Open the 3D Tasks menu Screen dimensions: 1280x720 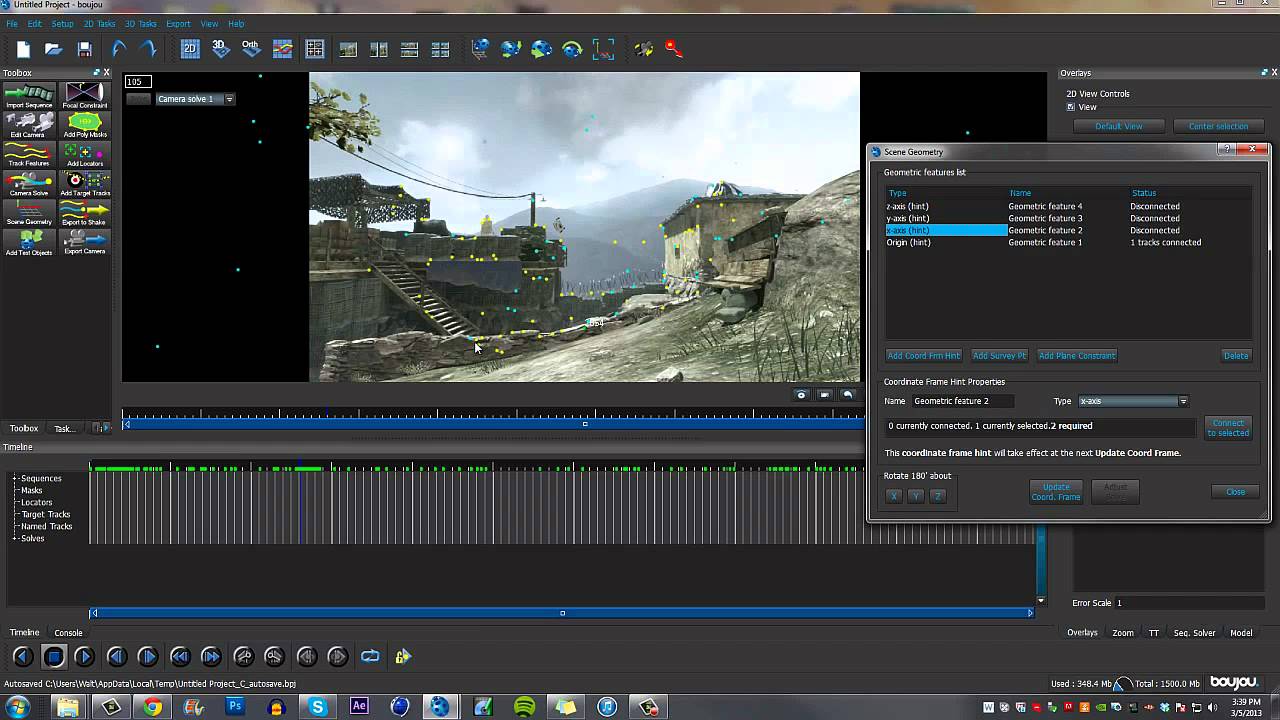(140, 23)
